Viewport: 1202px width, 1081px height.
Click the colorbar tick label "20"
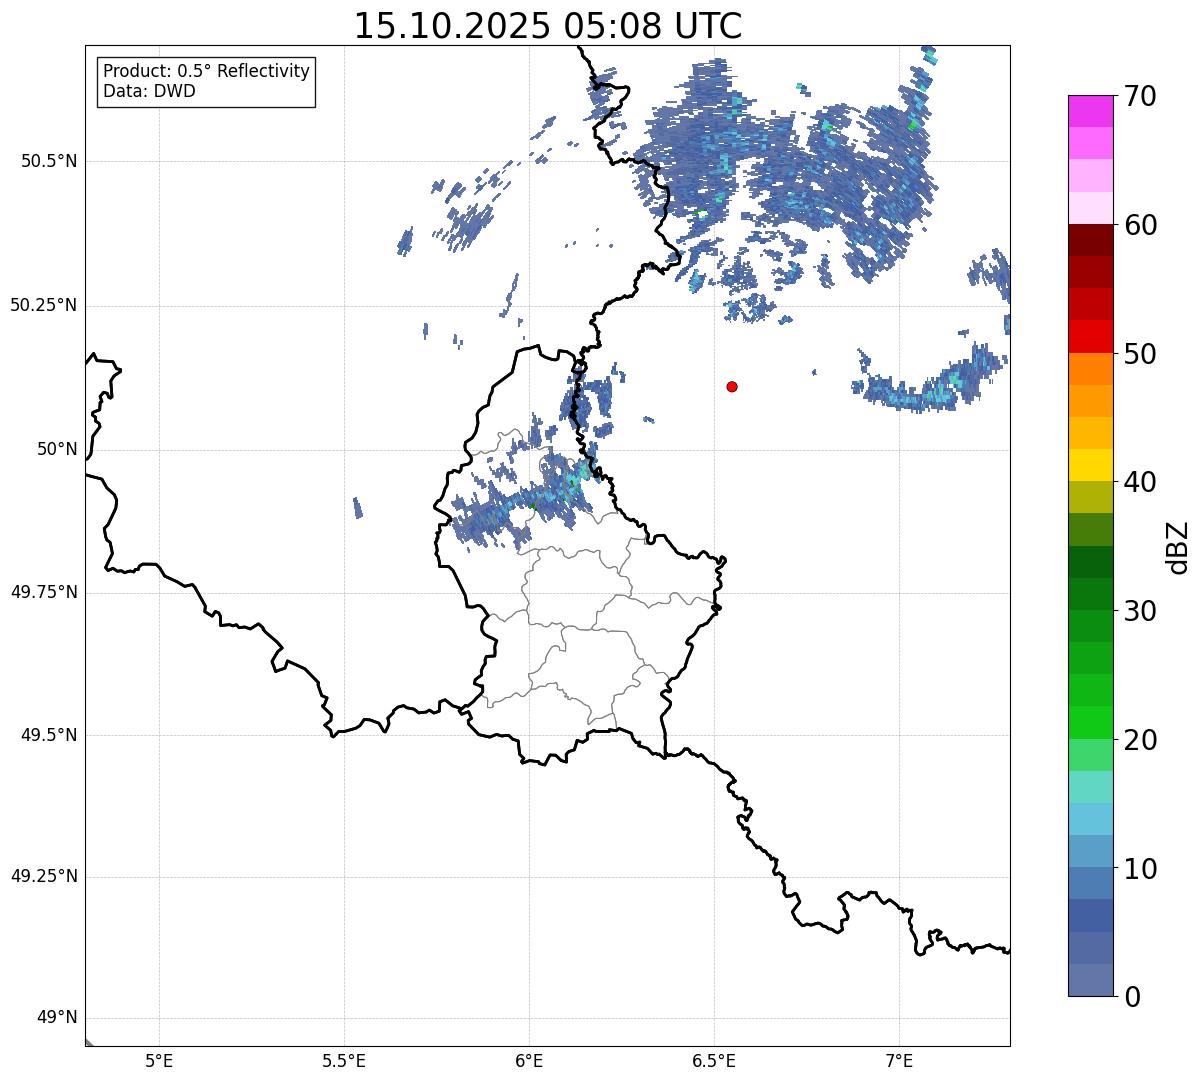point(1140,740)
